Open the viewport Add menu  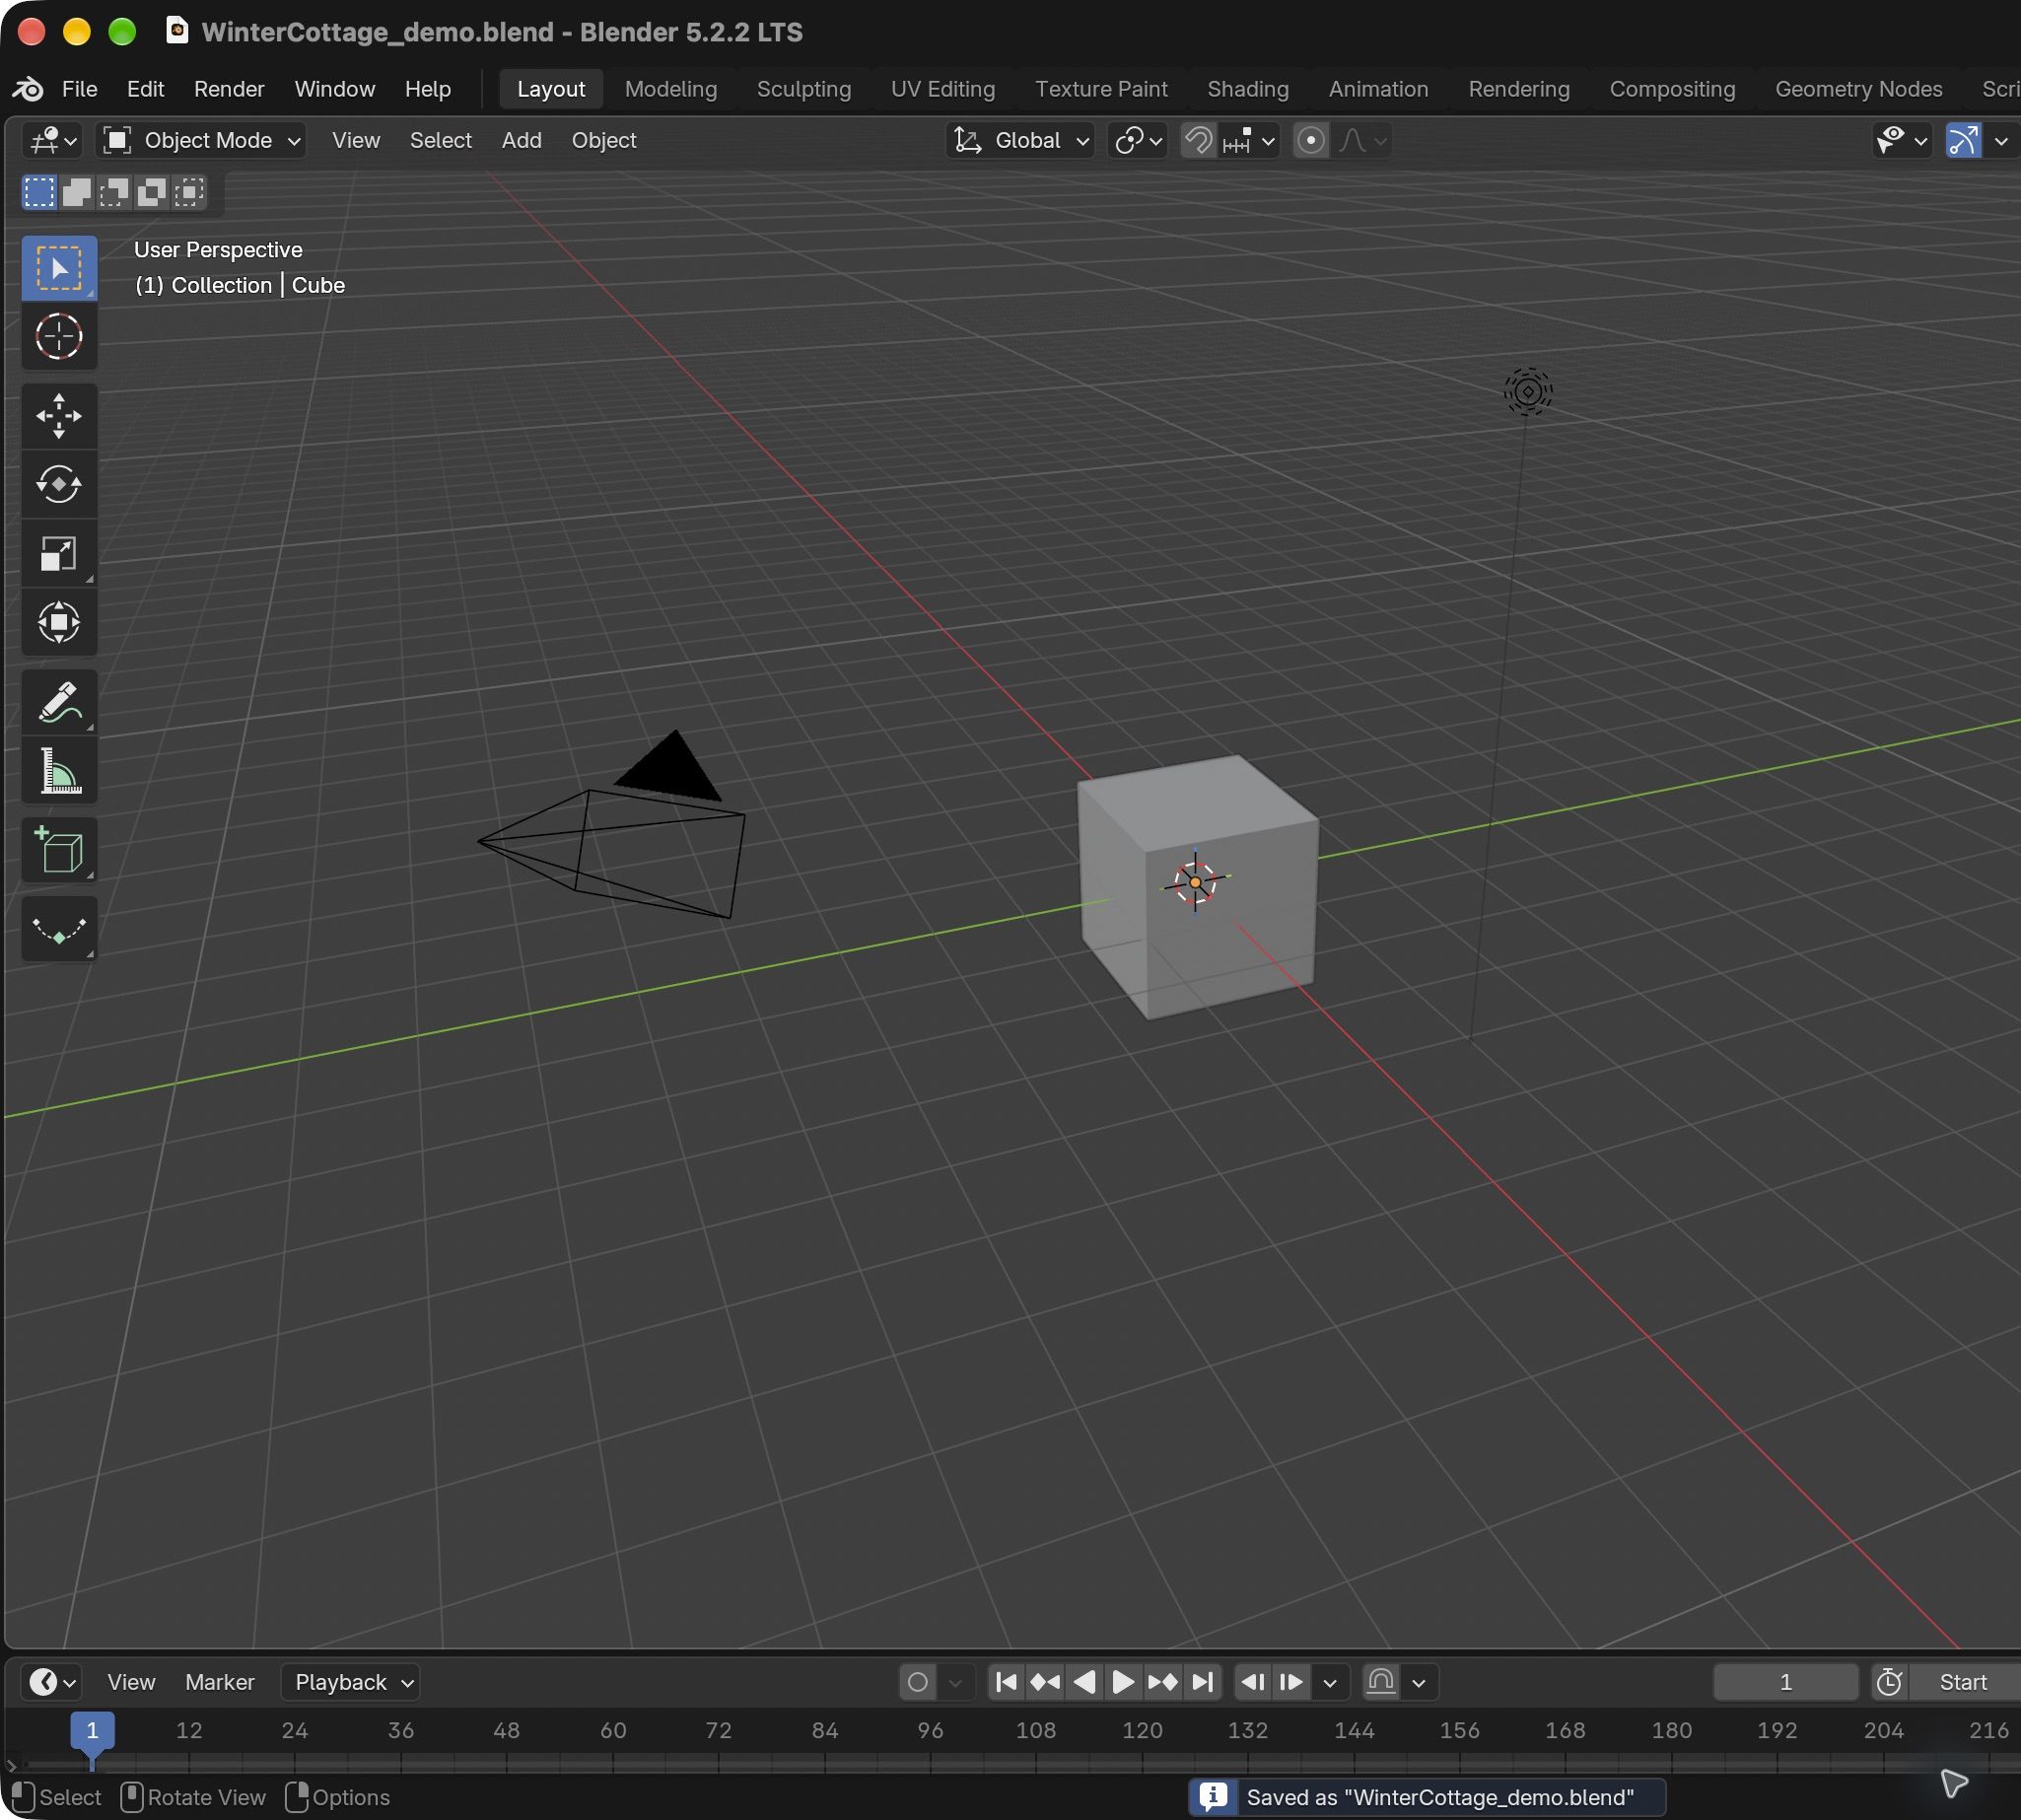click(x=521, y=141)
